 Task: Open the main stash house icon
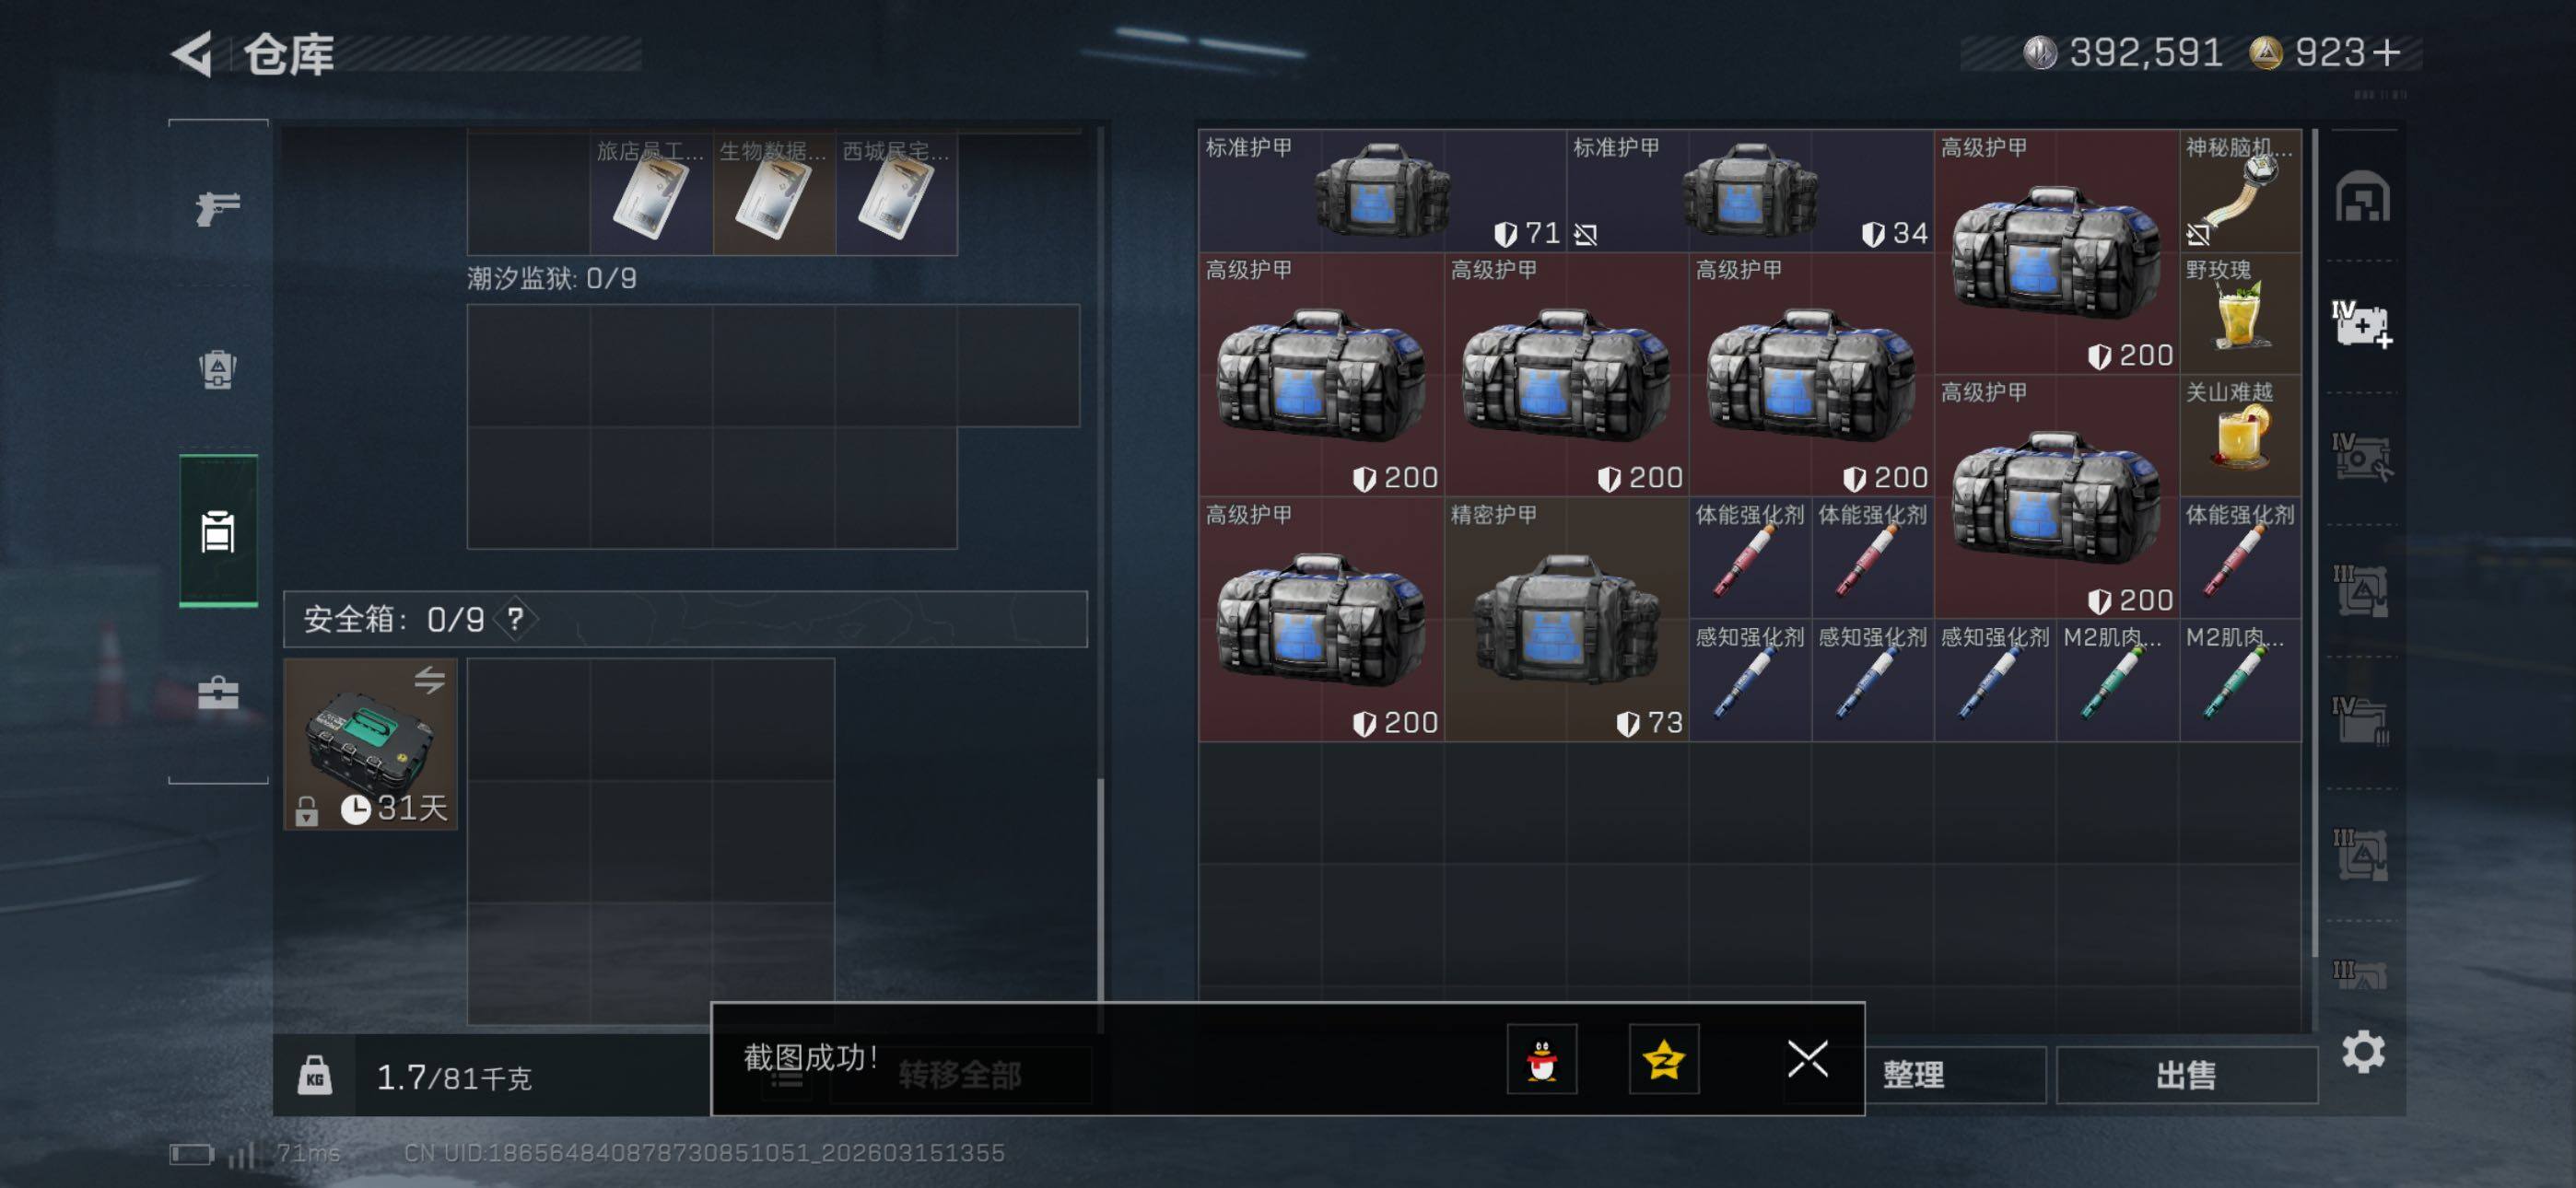coord(2362,196)
